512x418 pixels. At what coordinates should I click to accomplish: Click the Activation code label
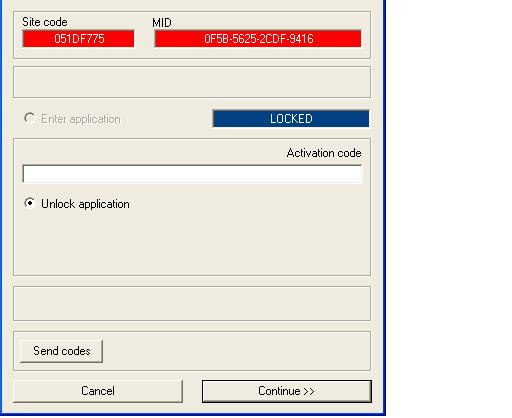[x=324, y=153]
